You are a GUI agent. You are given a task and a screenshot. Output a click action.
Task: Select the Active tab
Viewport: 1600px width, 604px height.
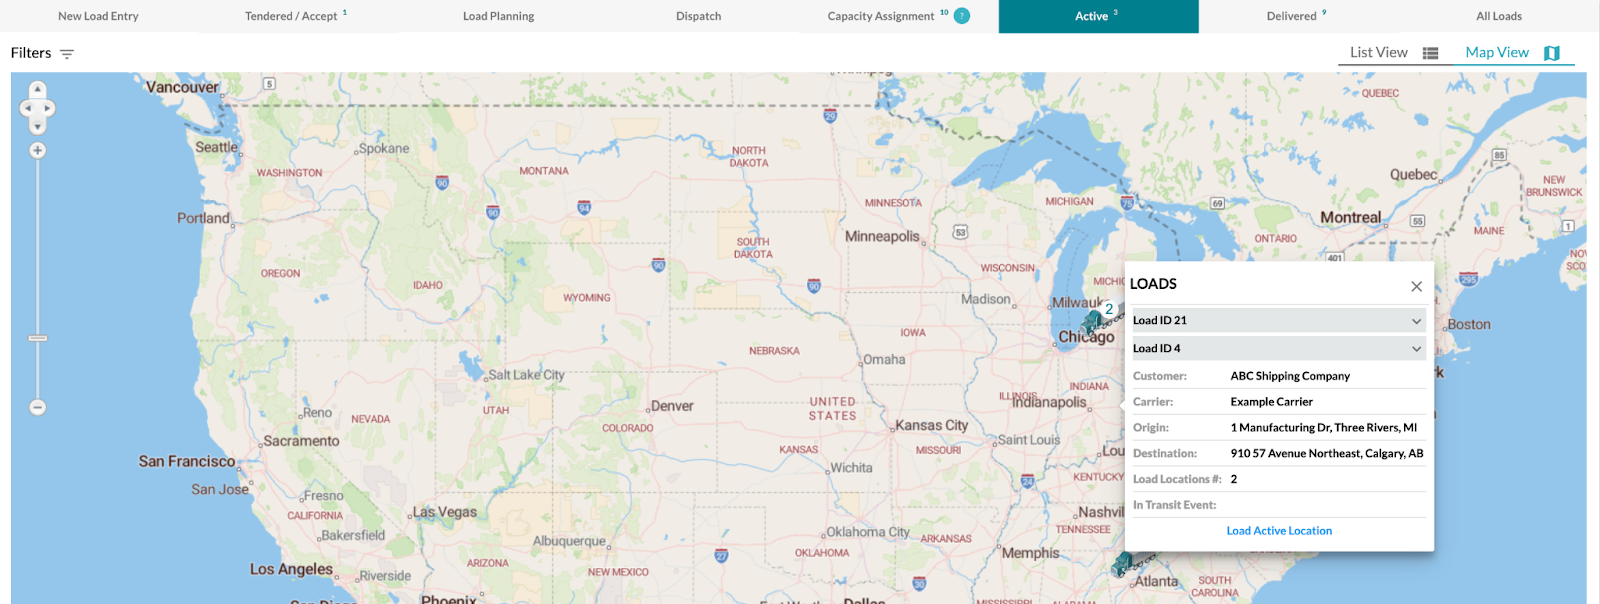tap(1098, 16)
